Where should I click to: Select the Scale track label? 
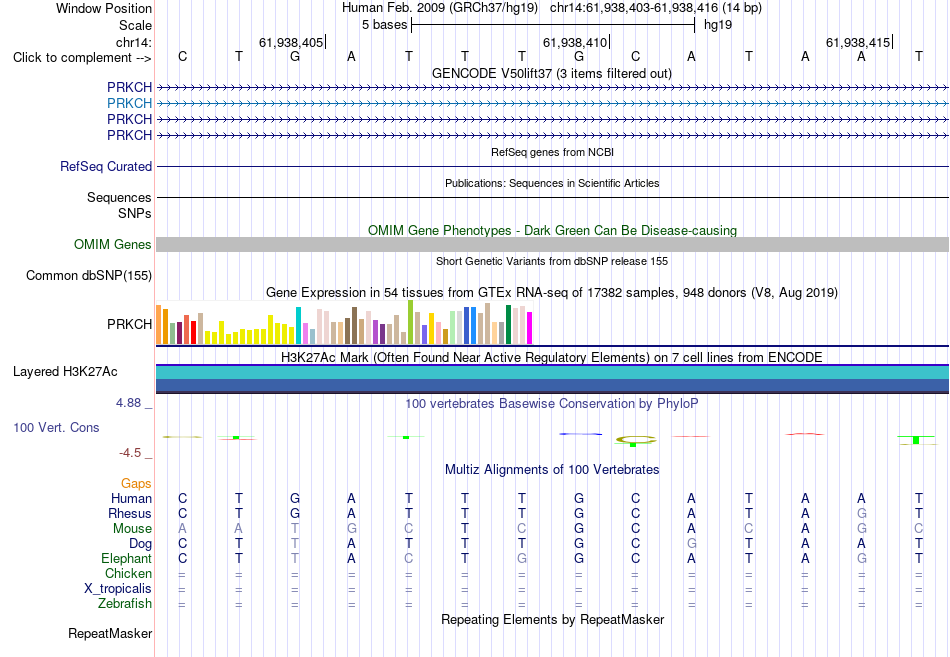(135, 25)
